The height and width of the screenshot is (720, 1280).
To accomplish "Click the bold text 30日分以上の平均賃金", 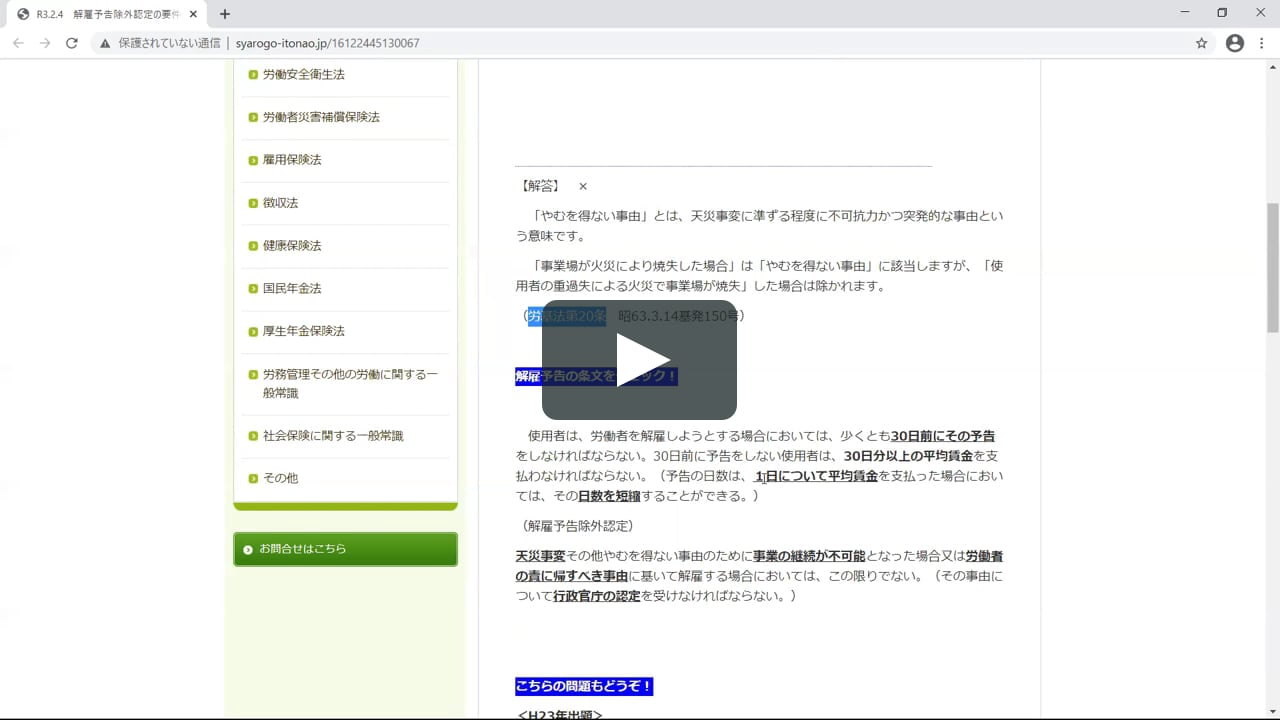I will [908, 456].
